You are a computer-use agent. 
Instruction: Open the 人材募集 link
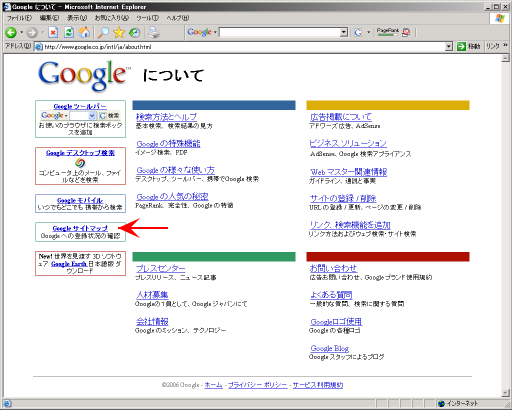click(152, 295)
